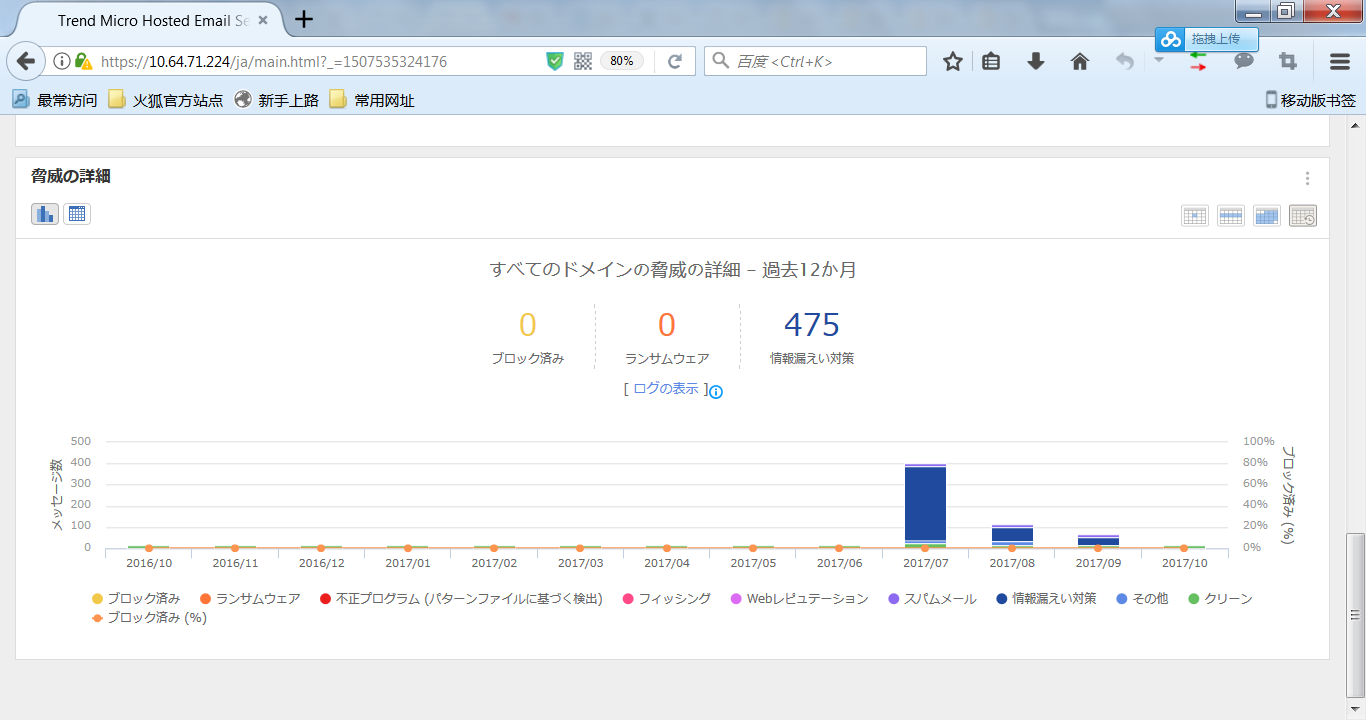This screenshot has width=1366, height=720.
Task: Bookmark this page with star icon
Action: [952, 62]
